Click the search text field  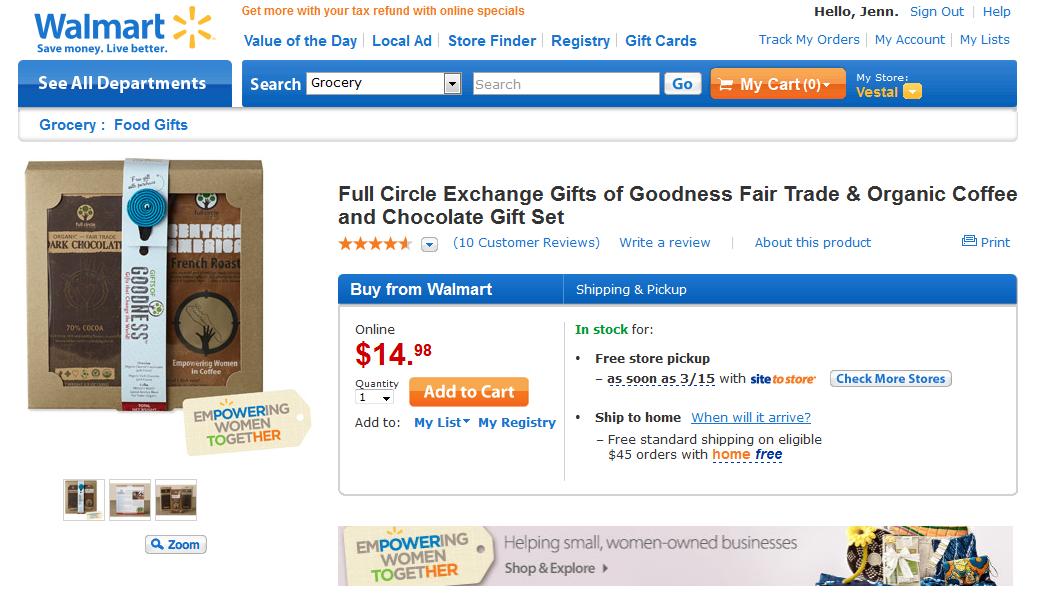pos(566,84)
